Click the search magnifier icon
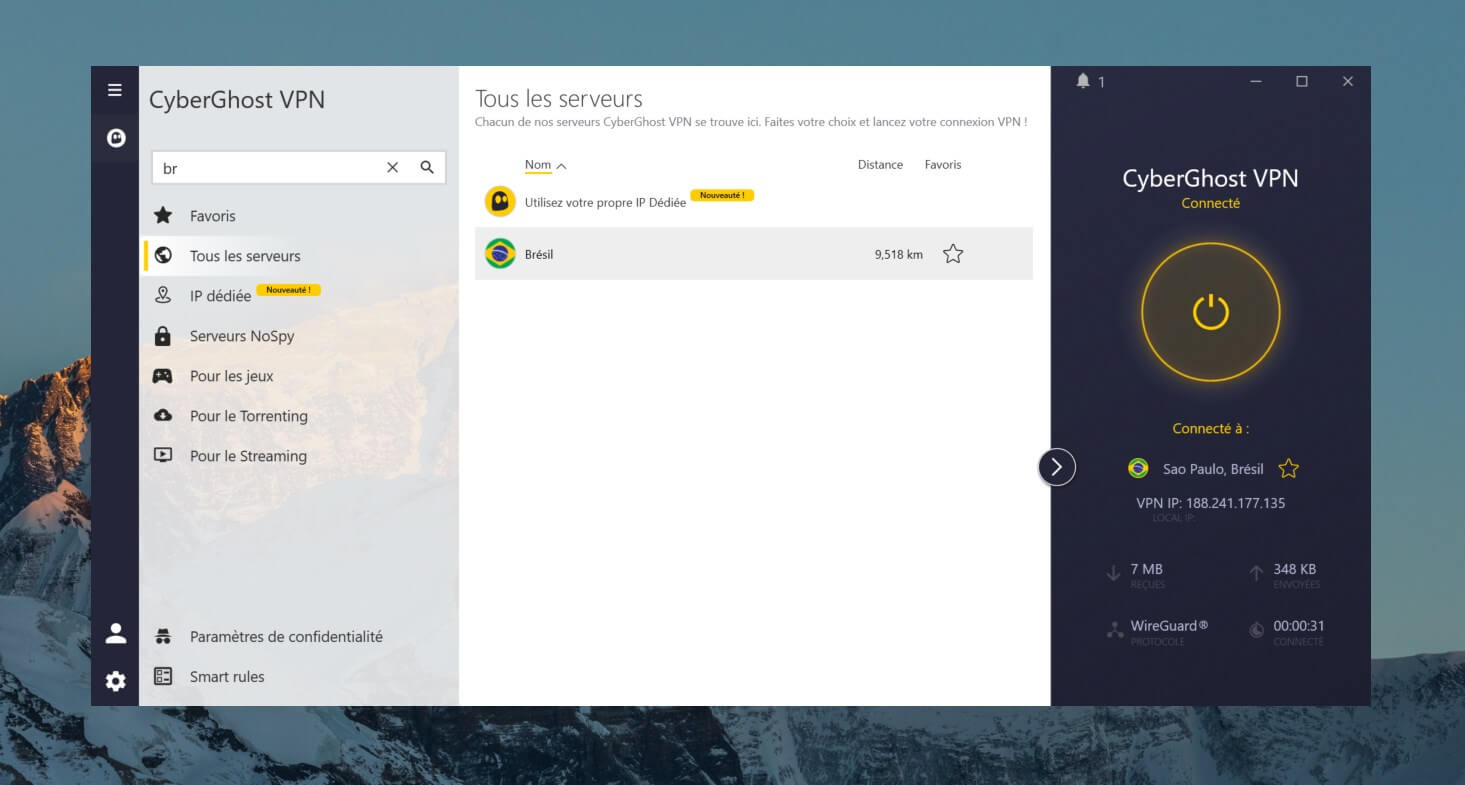The height and width of the screenshot is (785, 1465). [427, 168]
